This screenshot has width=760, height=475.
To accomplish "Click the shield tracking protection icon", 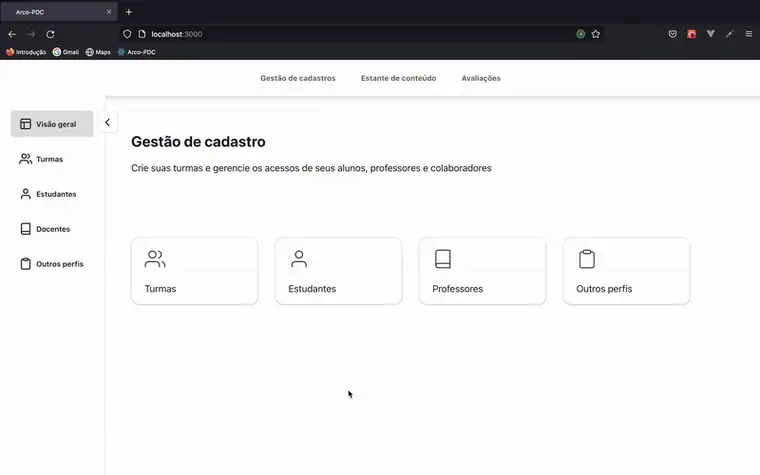I will 127,34.
